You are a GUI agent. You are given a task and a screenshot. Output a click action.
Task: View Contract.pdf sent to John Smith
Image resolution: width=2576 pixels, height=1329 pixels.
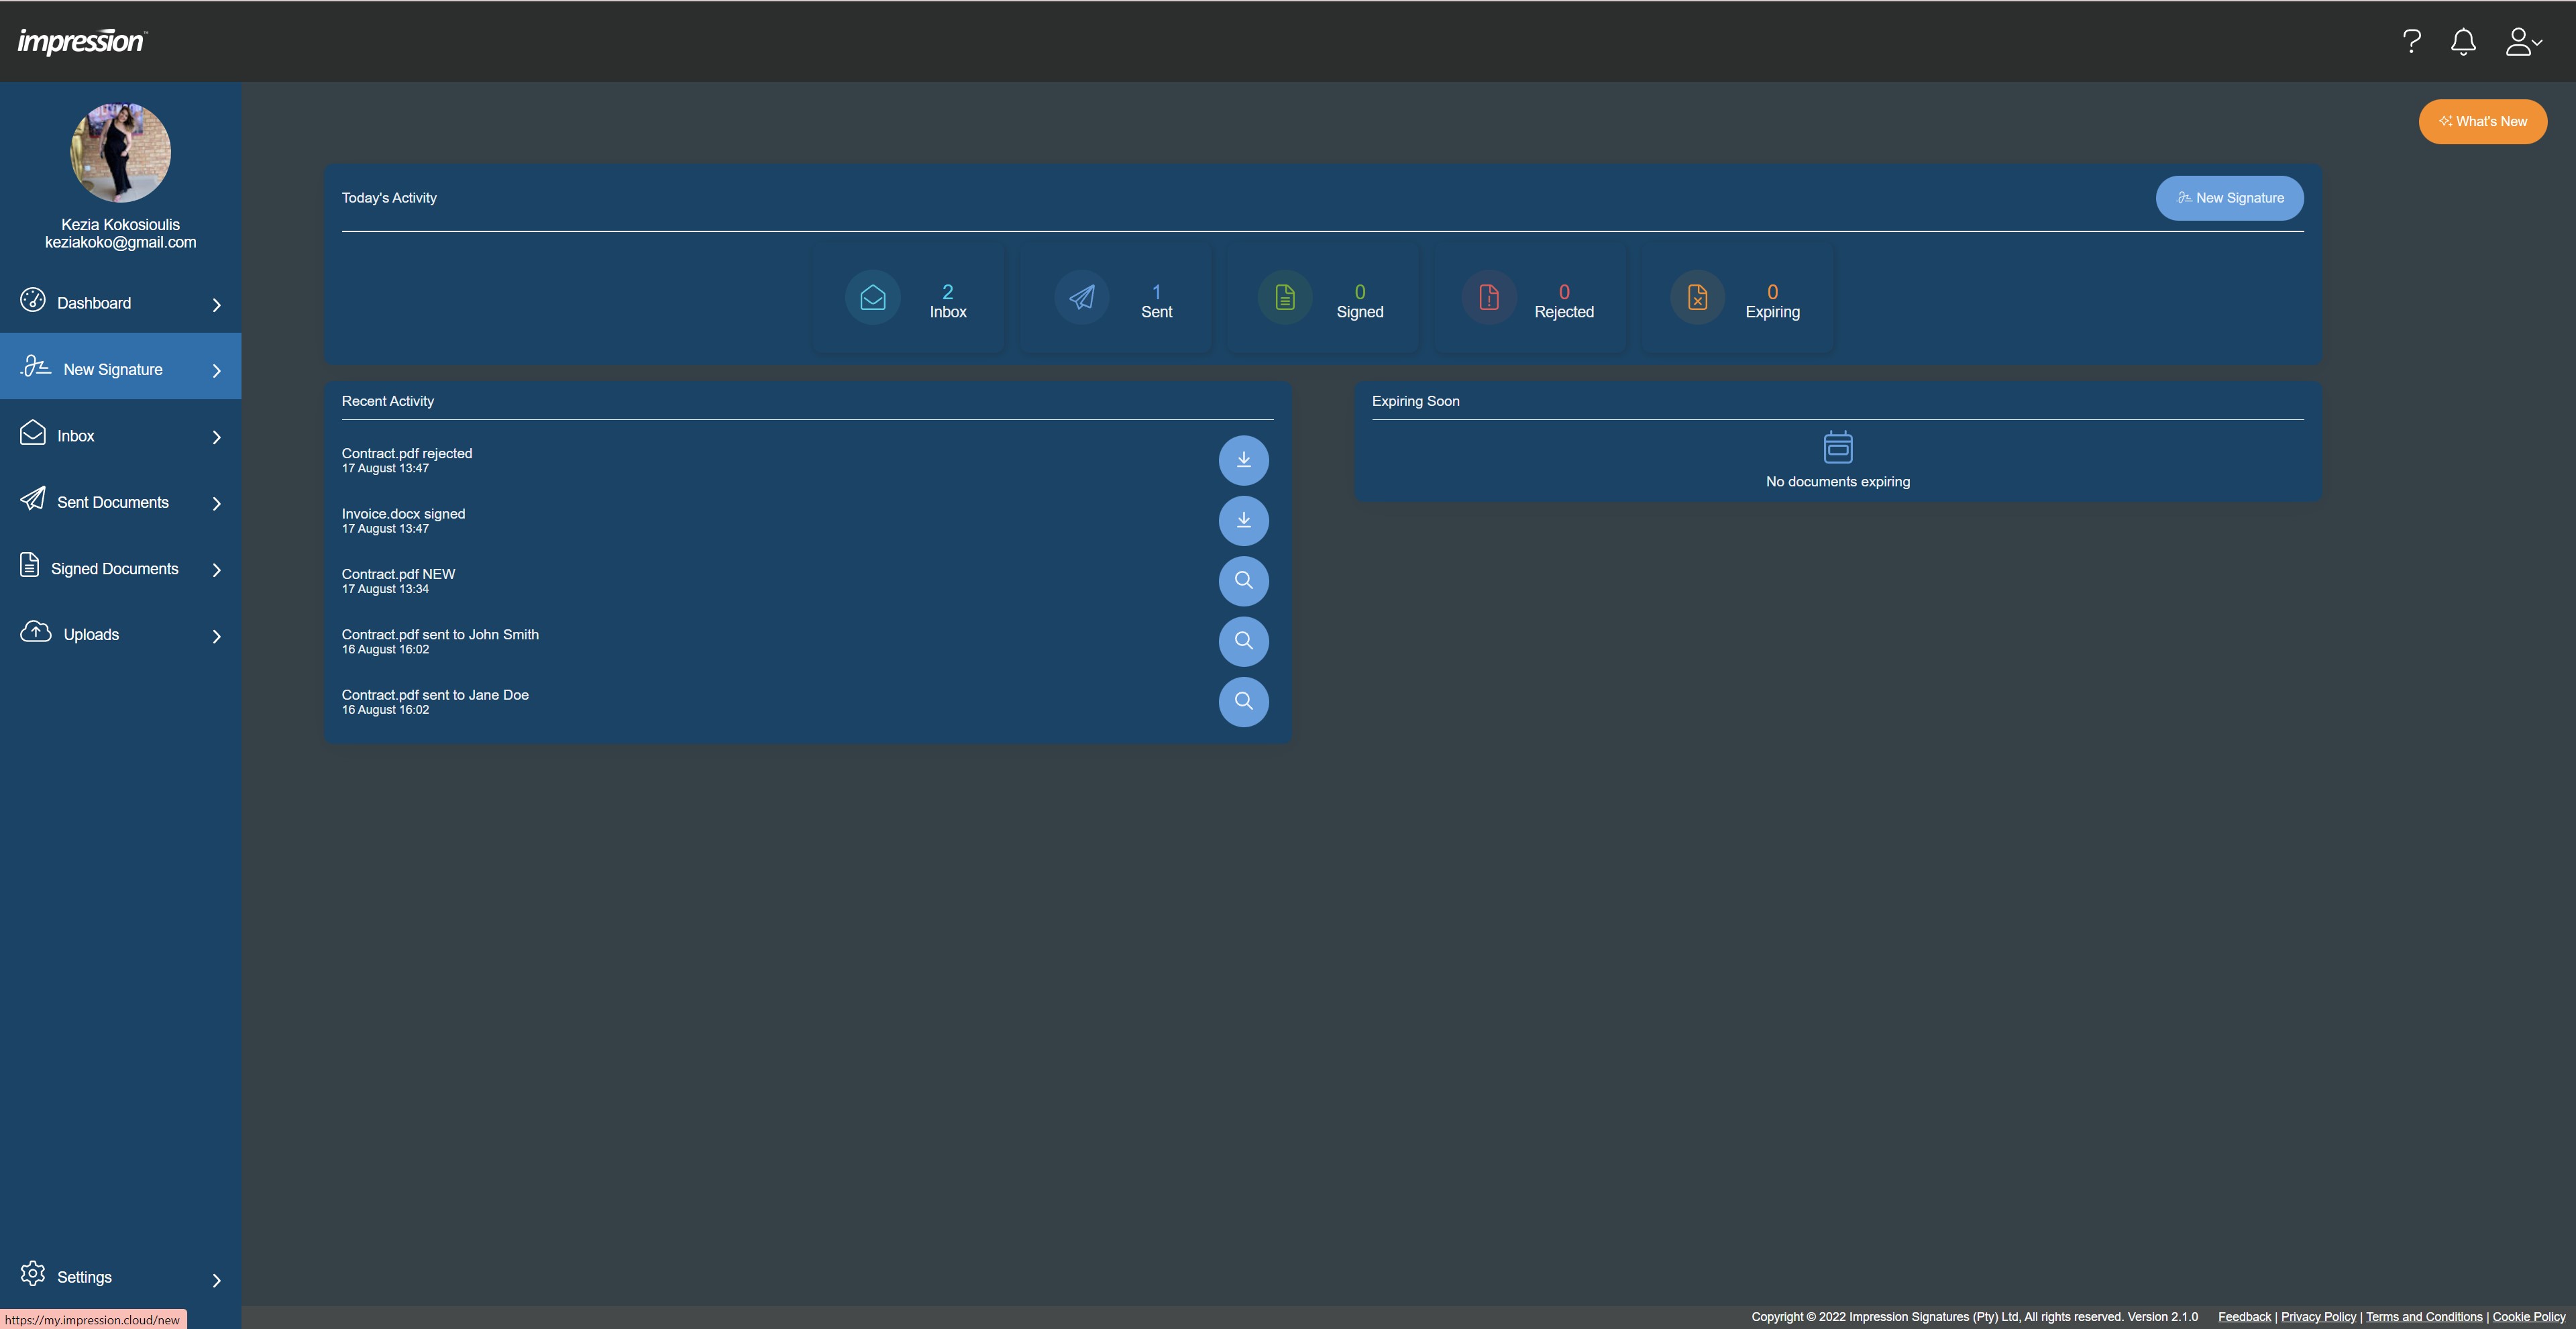(1243, 641)
